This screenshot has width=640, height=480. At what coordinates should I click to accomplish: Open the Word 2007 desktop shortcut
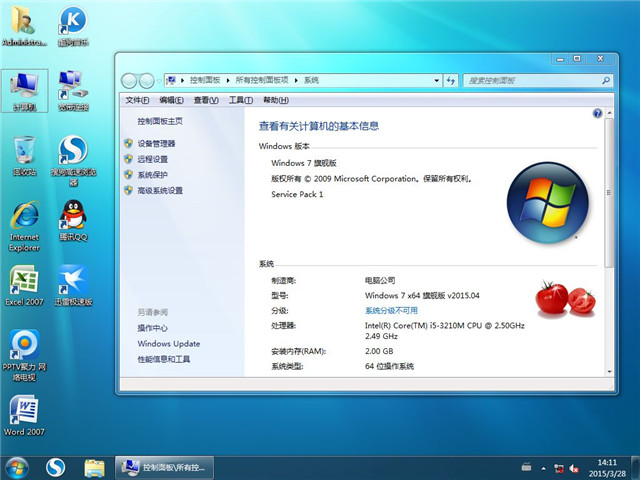click(24, 416)
